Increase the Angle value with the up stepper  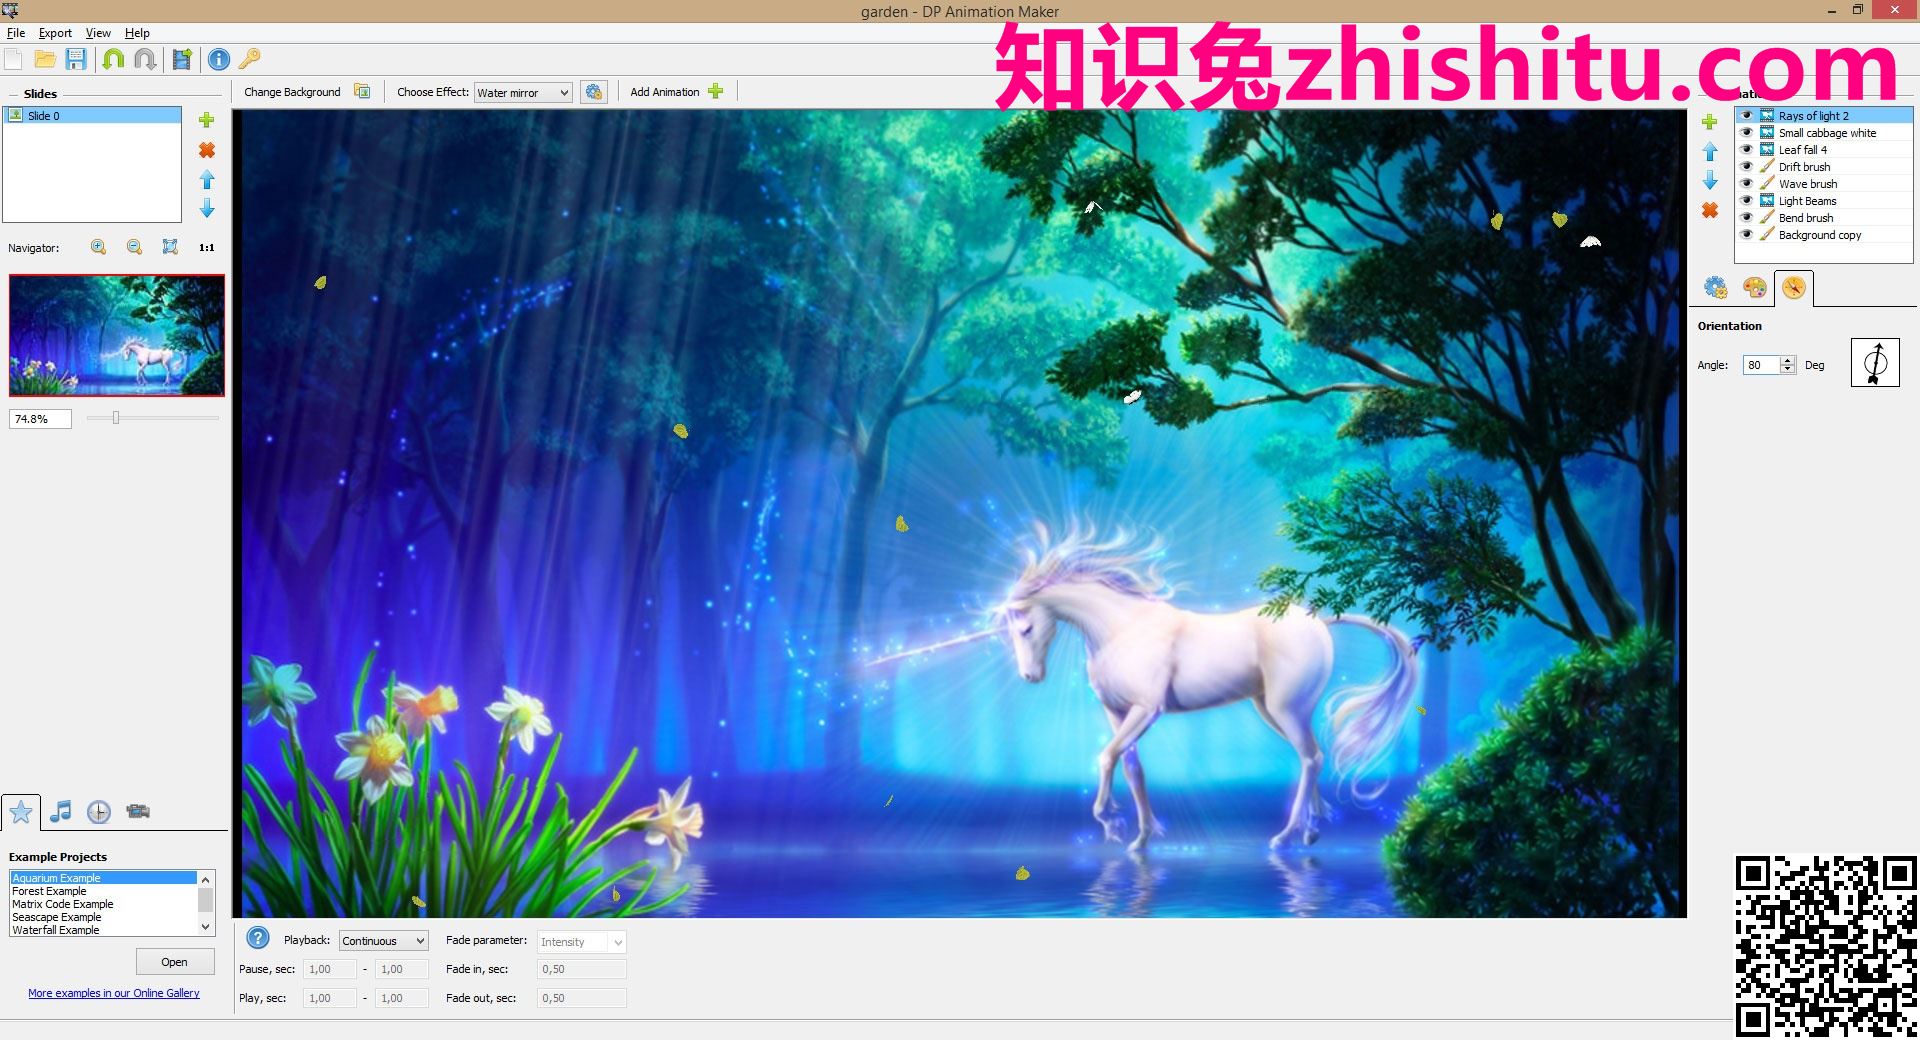[1788, 360]
